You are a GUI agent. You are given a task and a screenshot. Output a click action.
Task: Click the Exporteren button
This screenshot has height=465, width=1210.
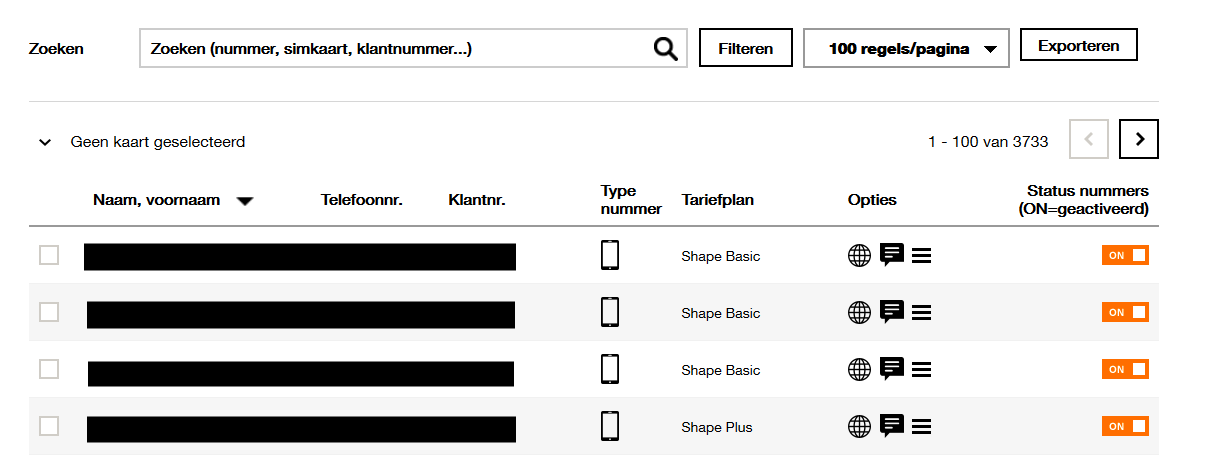(x=1078, y=45)
